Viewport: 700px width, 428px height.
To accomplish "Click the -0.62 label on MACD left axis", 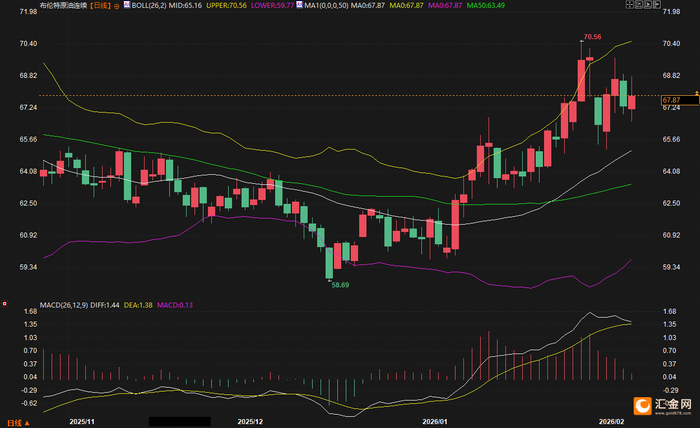I will (x=30, y=403).
